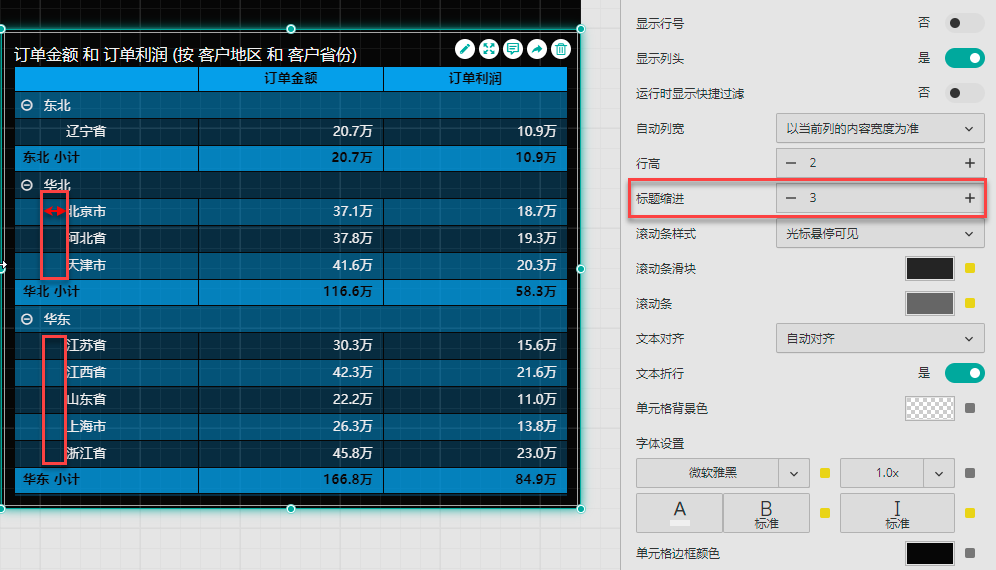
Task: Click the chart title 订单金额 和 订单利润
Action: pos(185,55)
